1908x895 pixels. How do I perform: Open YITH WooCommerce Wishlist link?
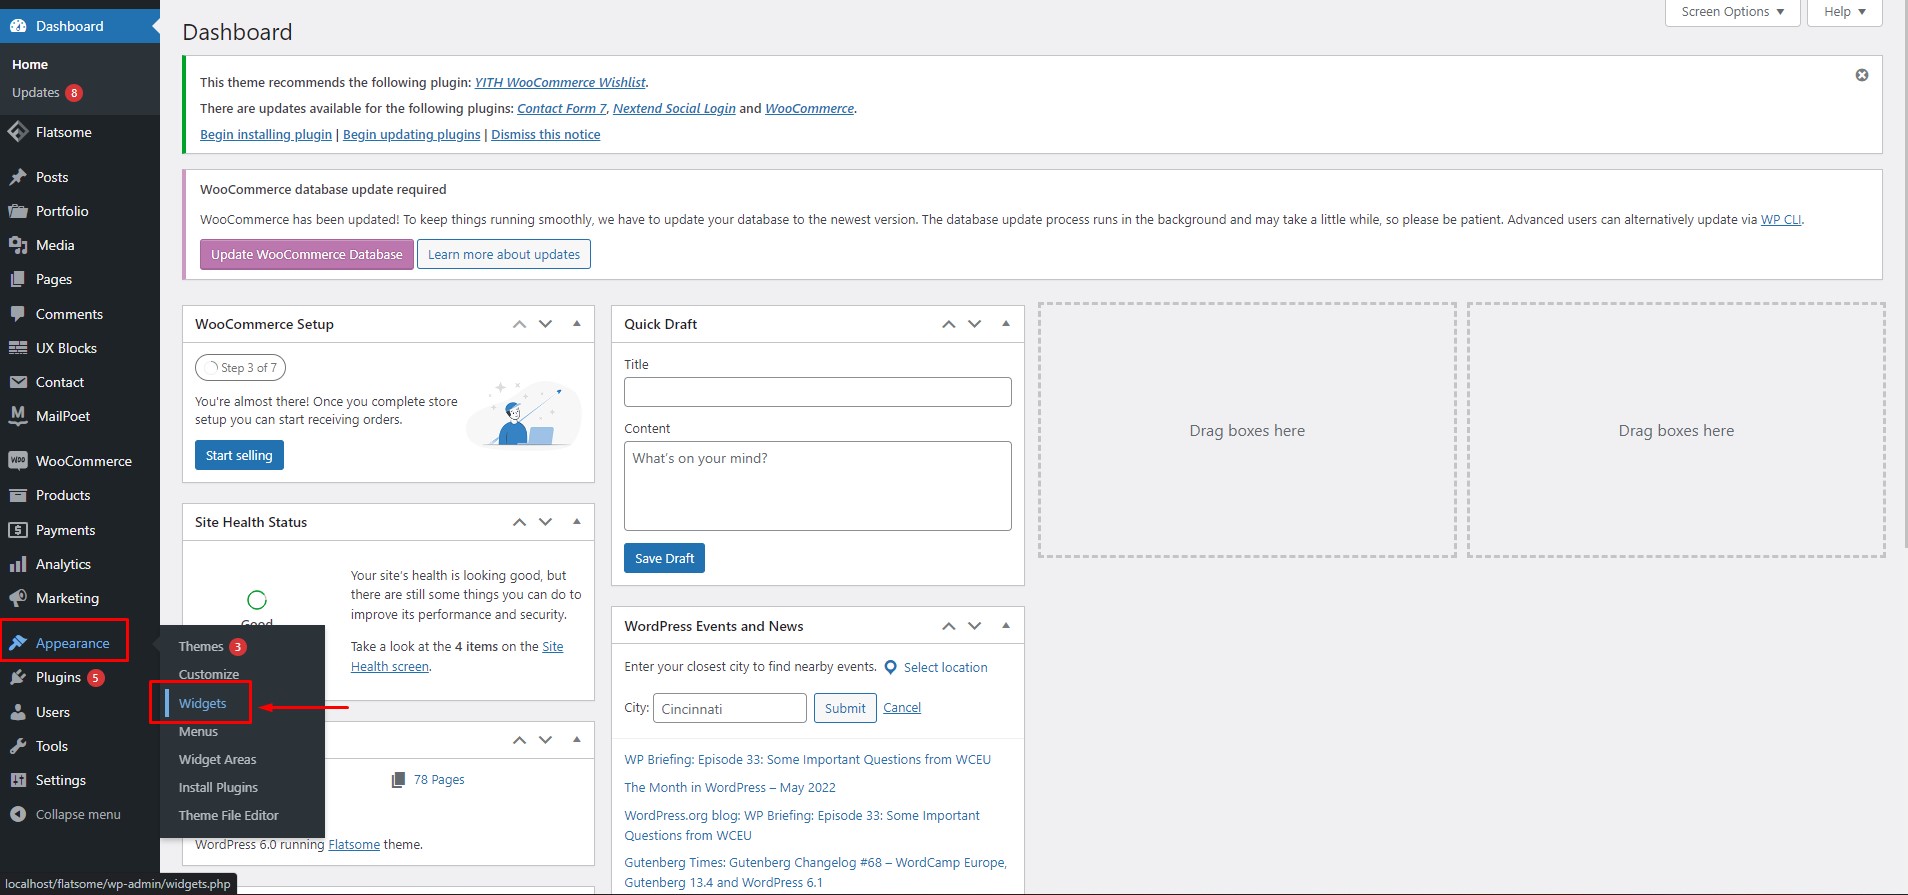click(560, 82)
